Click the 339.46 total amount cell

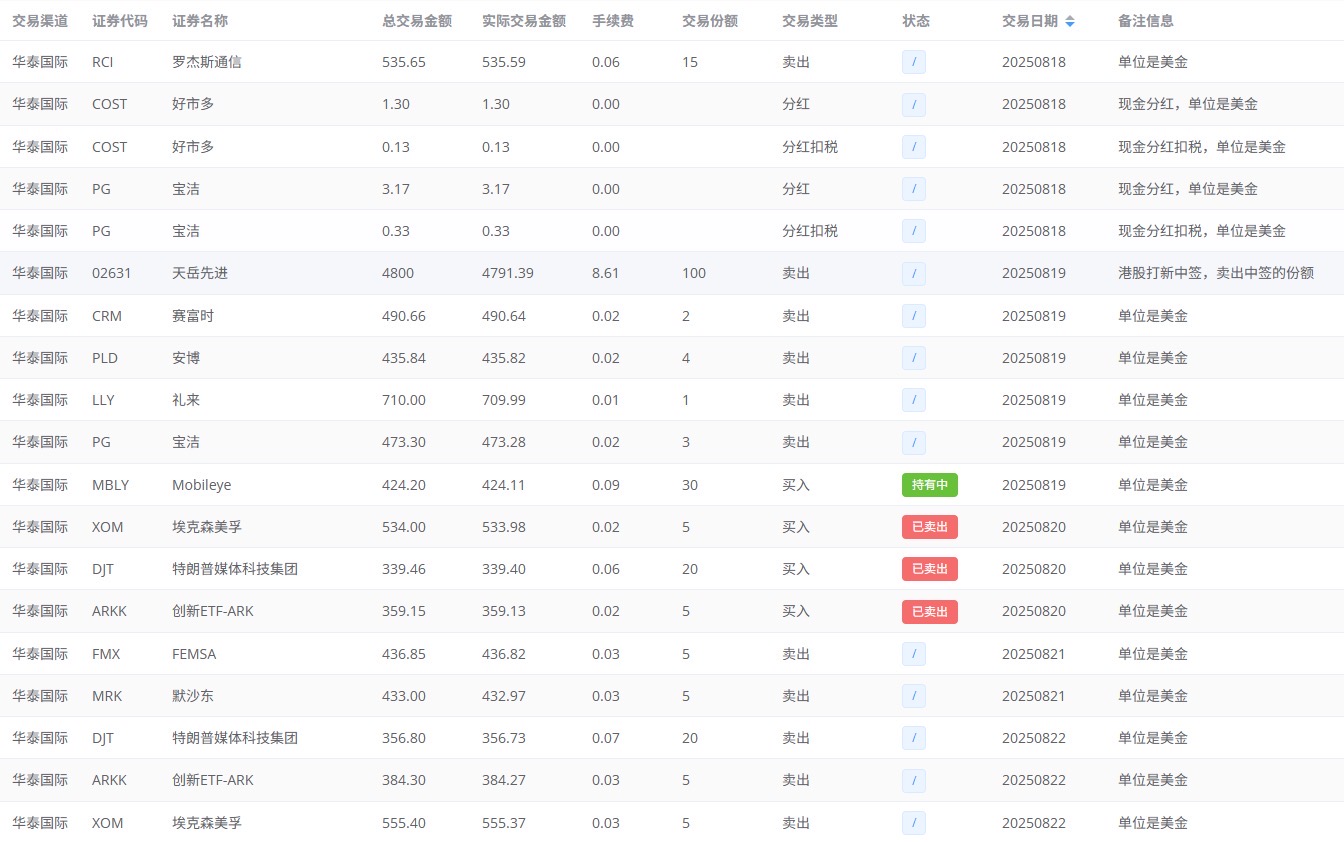[x=404, y=569]
